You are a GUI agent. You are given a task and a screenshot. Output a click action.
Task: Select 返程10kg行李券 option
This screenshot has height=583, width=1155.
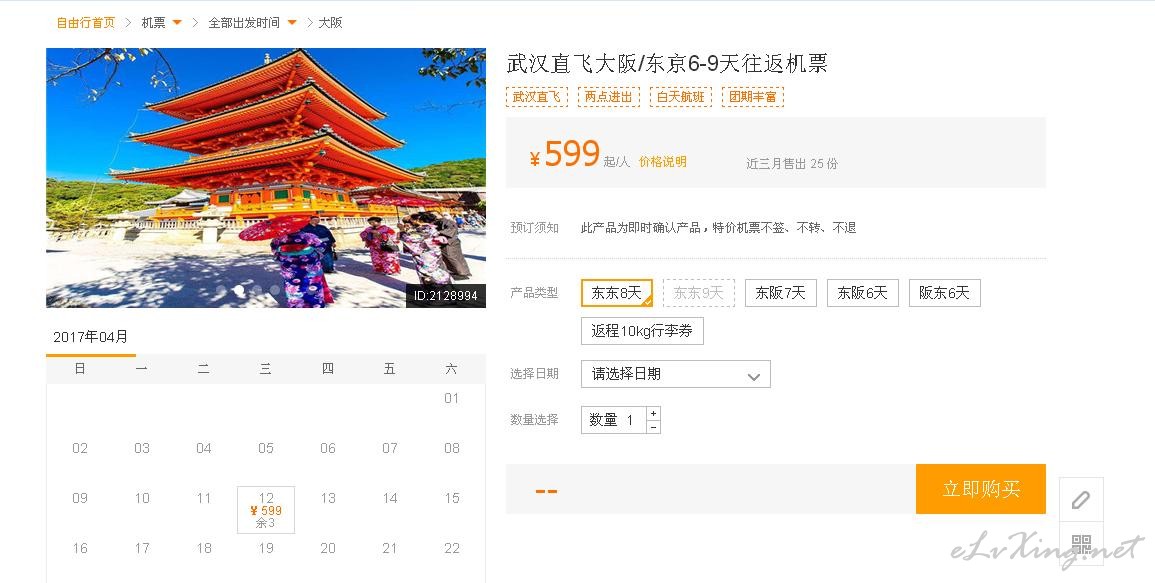(642, 331)
